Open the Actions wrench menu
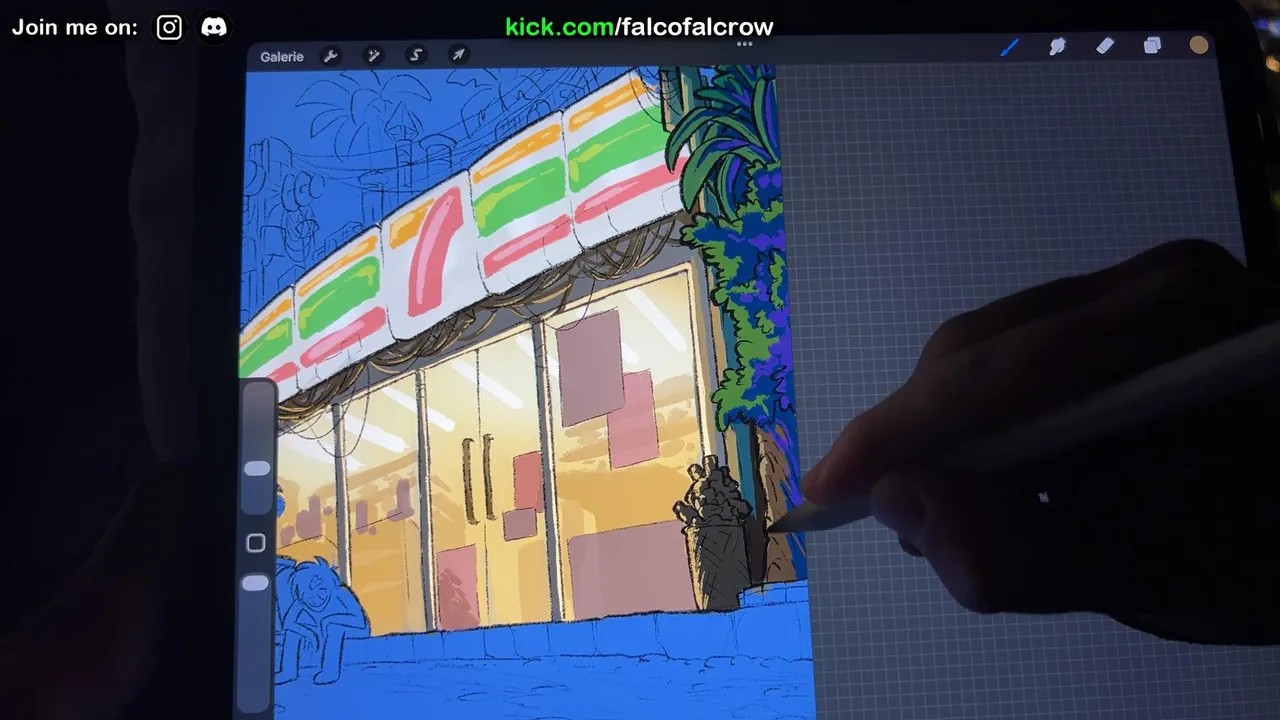Screen dimensions: 1280x720 [x=331, y=56]
